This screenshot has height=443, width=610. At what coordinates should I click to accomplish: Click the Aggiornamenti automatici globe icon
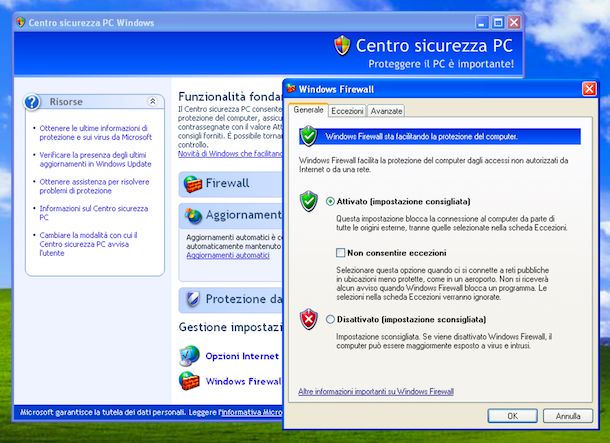click(193, 216)
